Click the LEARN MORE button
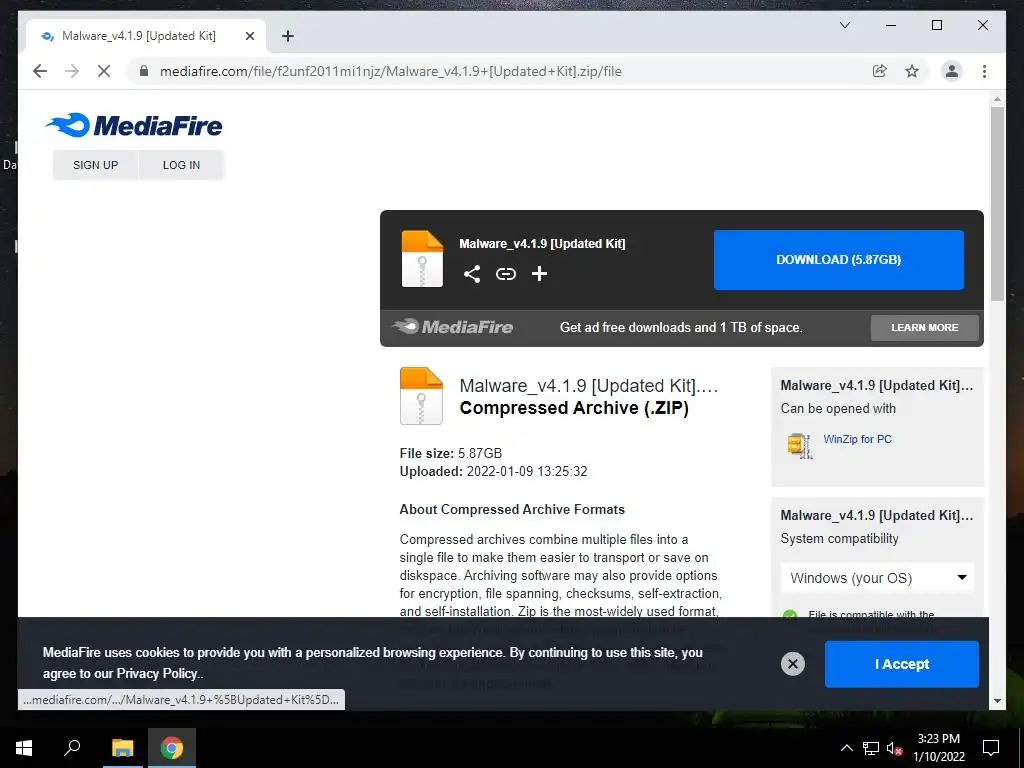This screenshot has width=1024, height=768. [925, 328]
